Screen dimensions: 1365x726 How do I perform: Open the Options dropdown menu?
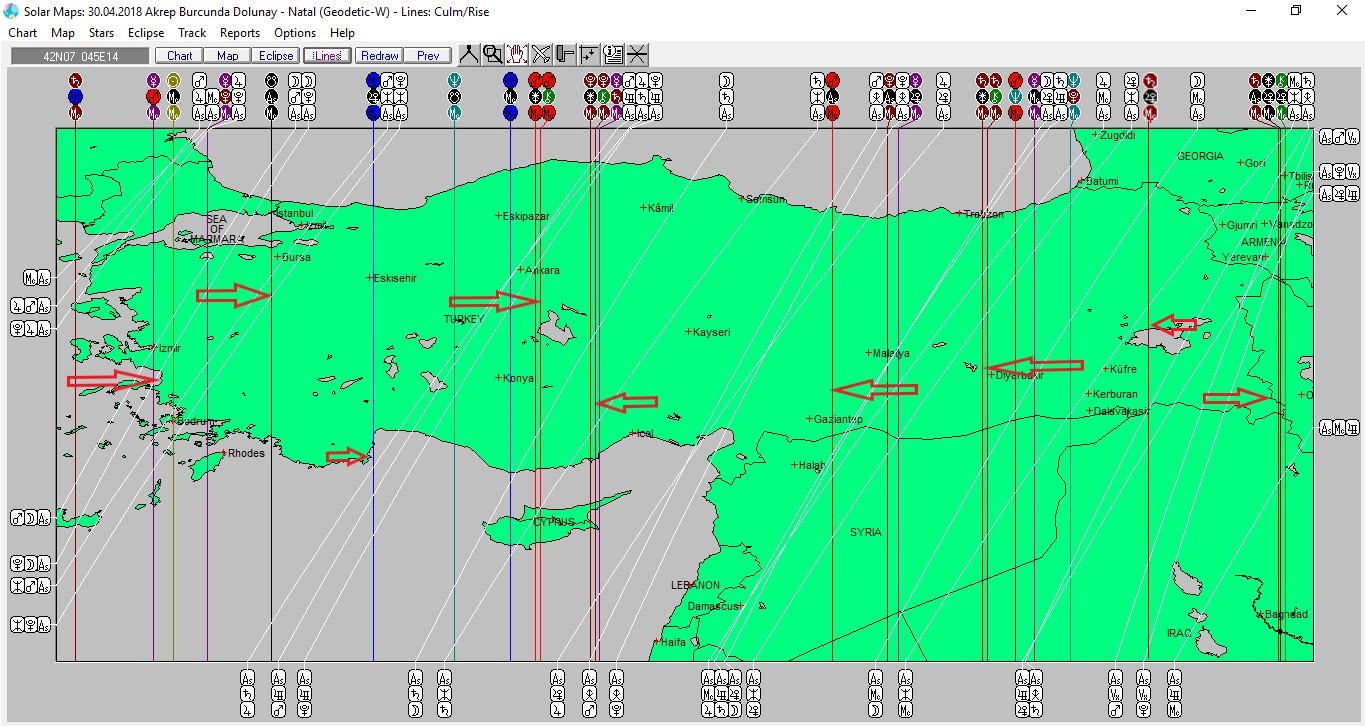[295, 33]
